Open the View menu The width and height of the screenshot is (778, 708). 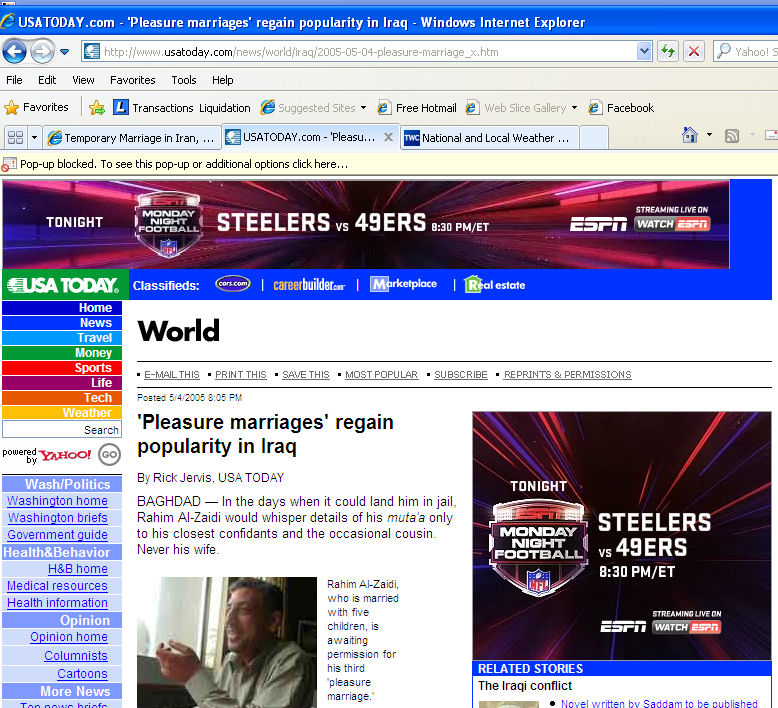click(83, 80)
